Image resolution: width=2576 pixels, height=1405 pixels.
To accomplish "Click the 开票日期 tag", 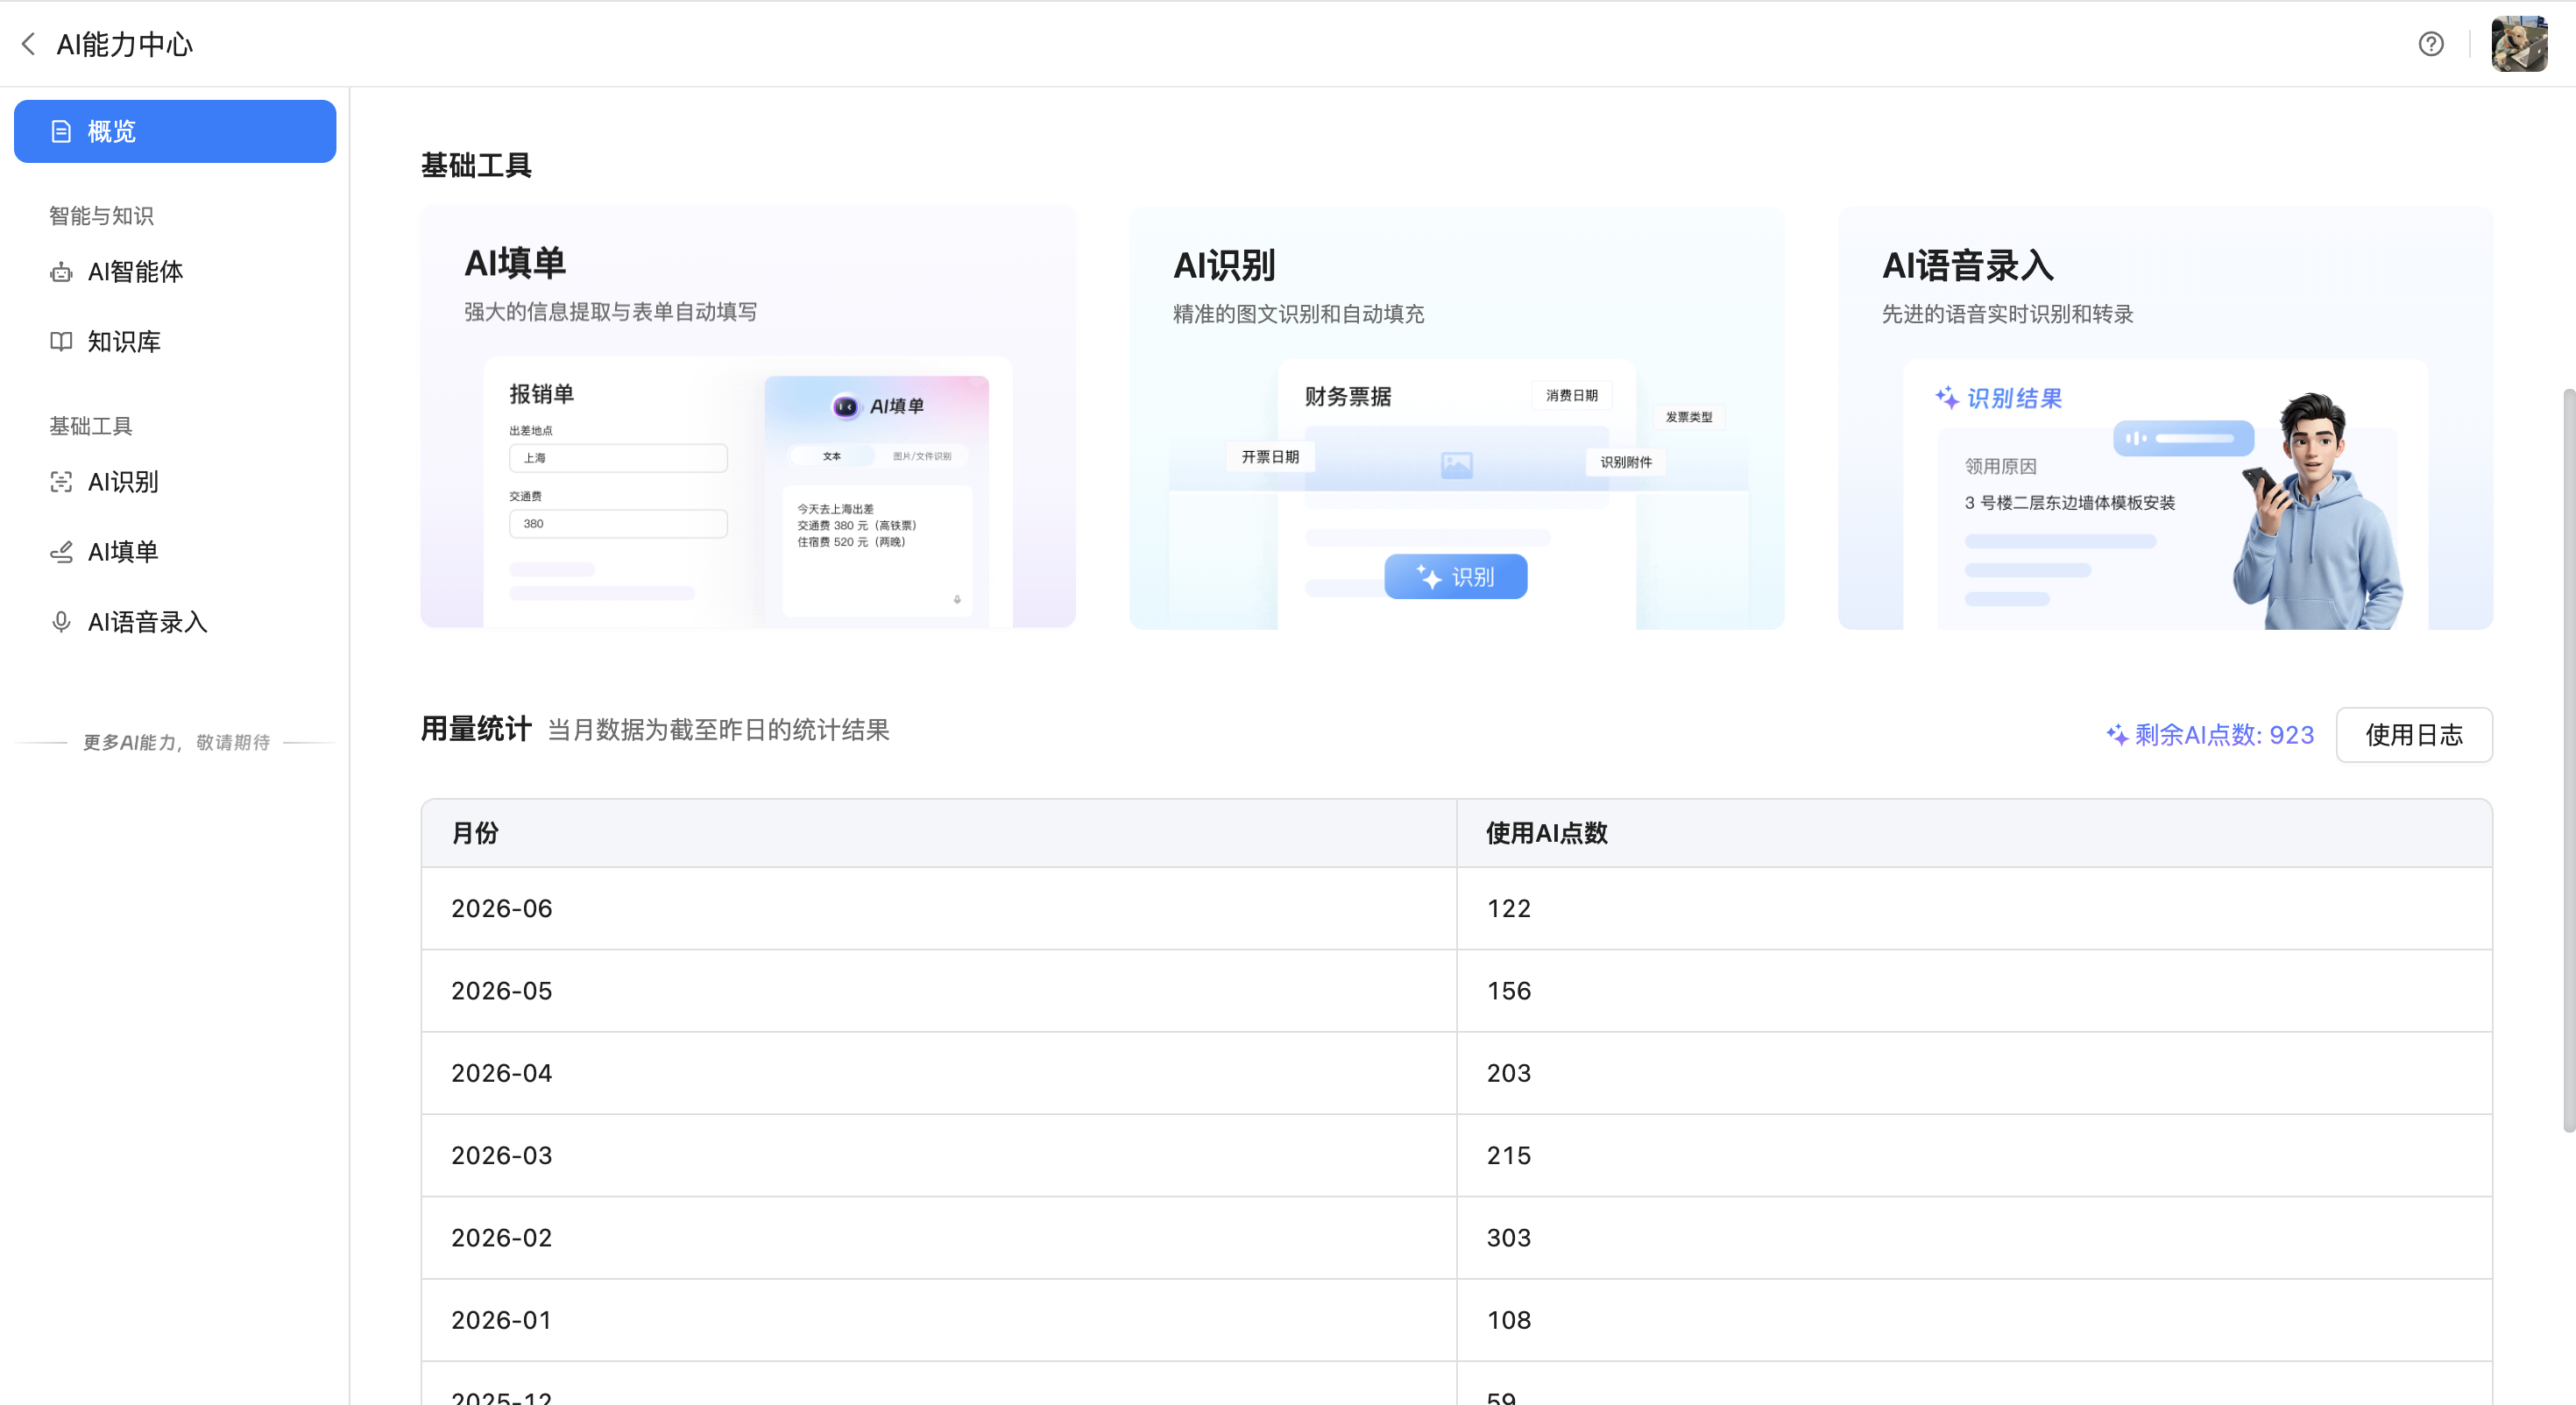I will pos(1270,457).
